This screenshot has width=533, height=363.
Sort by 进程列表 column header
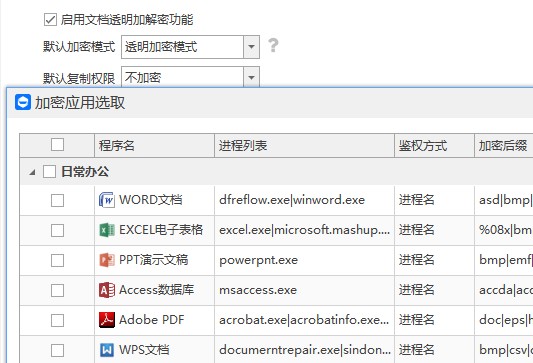[x=305, y=145]
